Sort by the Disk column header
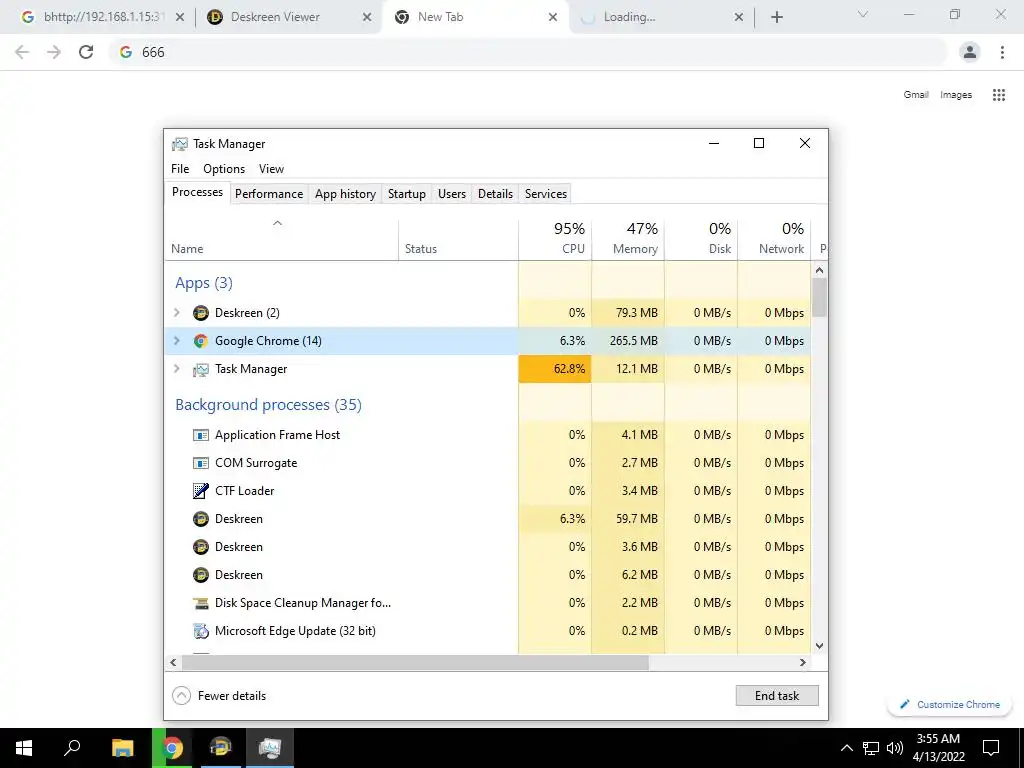 (x=701, y=240)
